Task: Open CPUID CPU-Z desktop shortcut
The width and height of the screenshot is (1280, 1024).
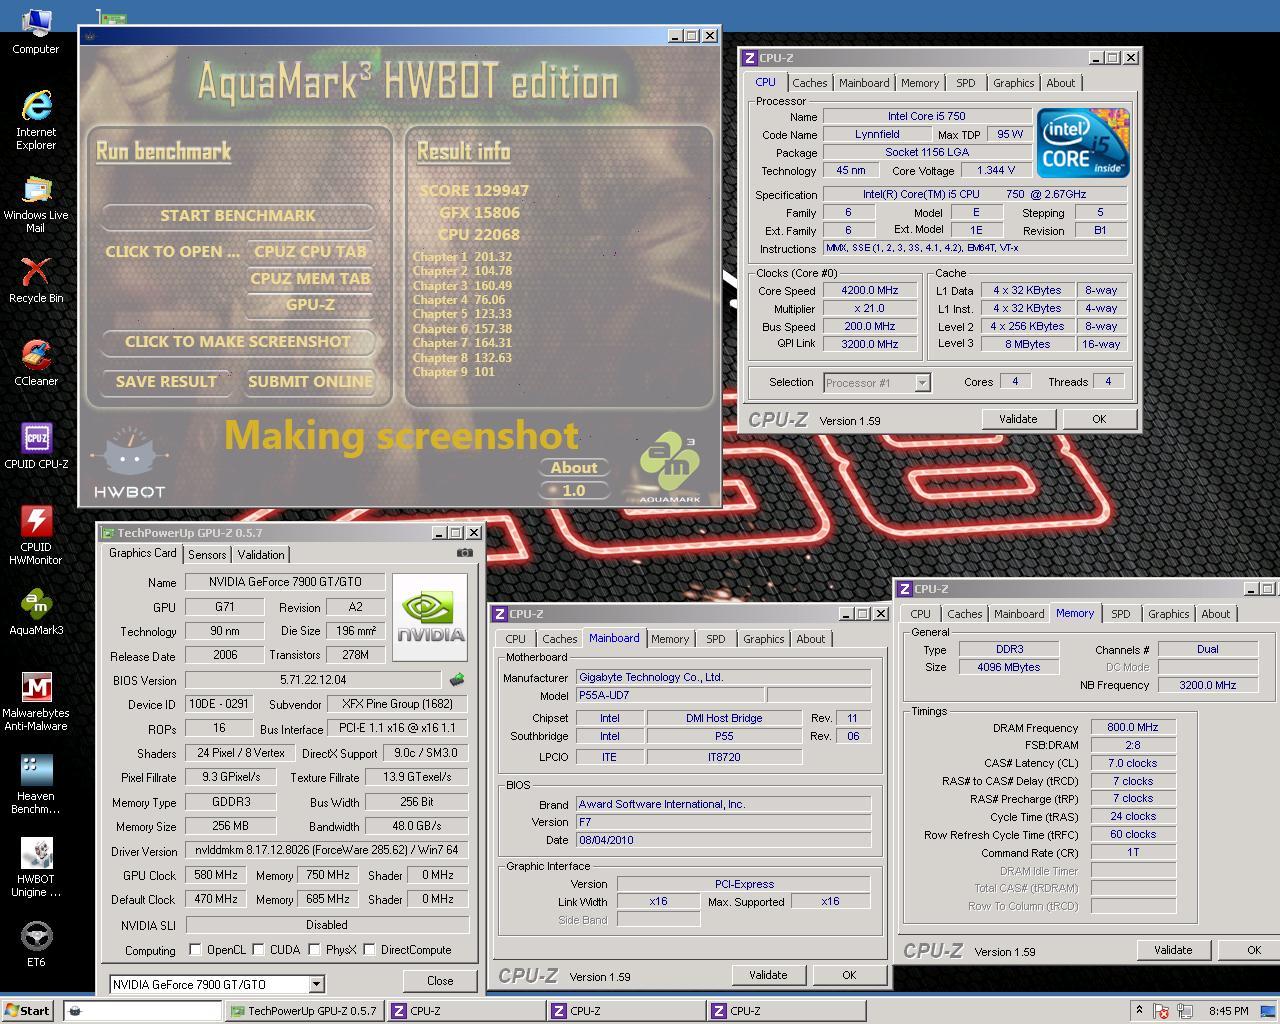Action: point(36,446)
